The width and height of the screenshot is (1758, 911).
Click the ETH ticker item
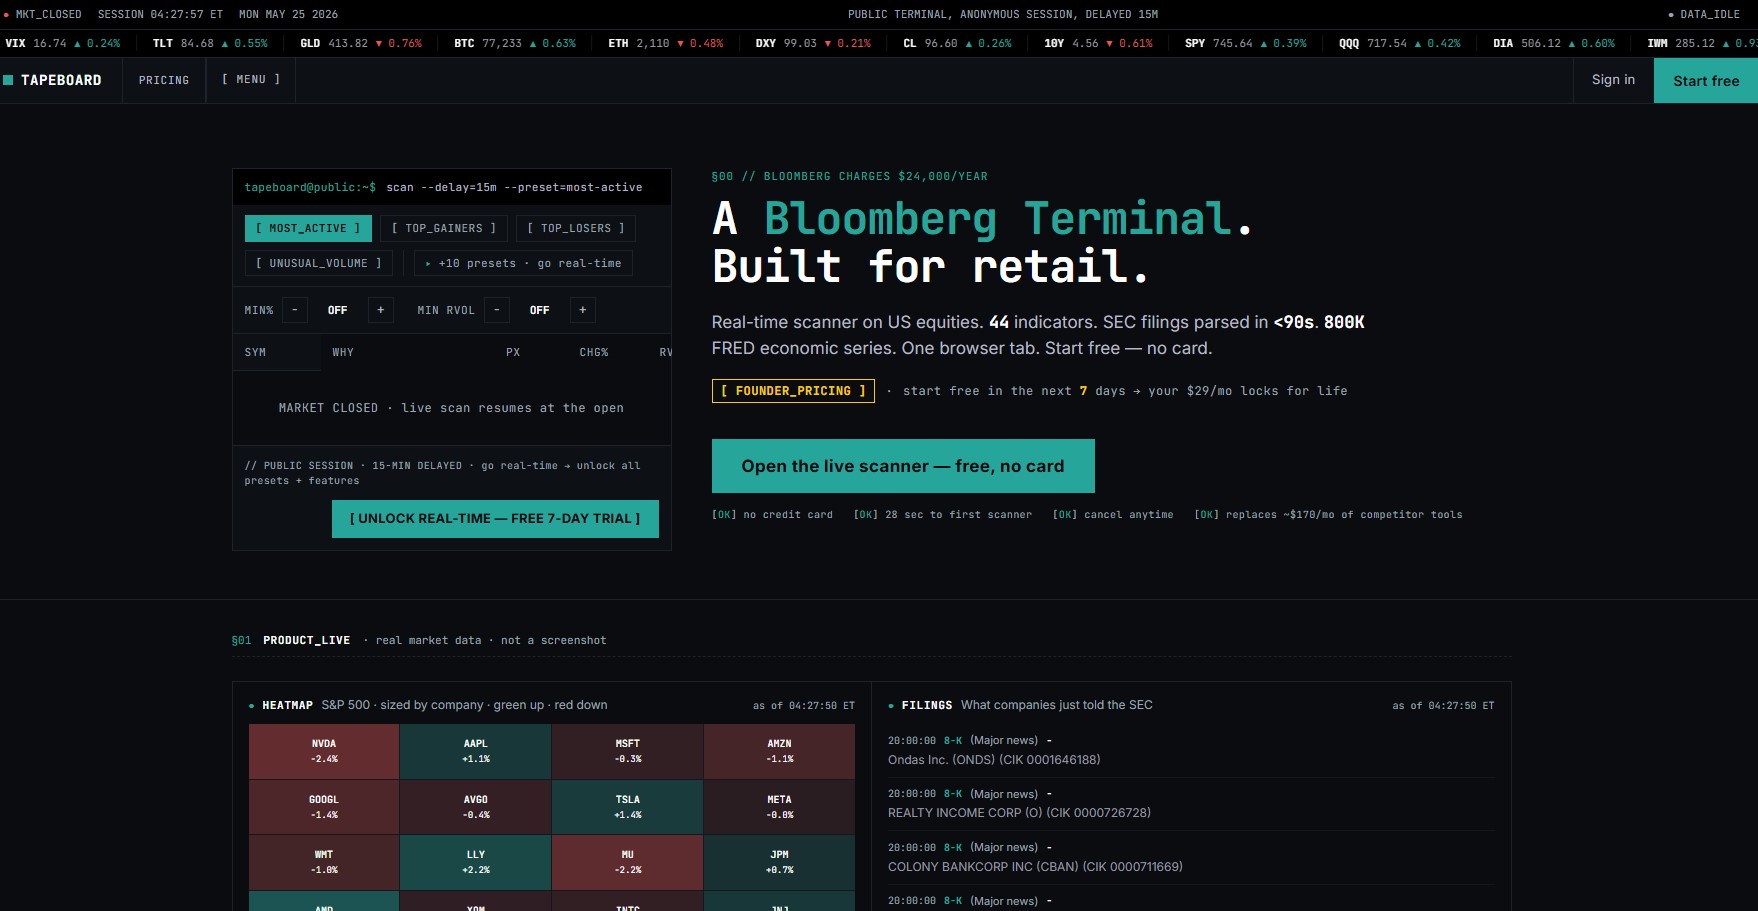tap(666, 43)
